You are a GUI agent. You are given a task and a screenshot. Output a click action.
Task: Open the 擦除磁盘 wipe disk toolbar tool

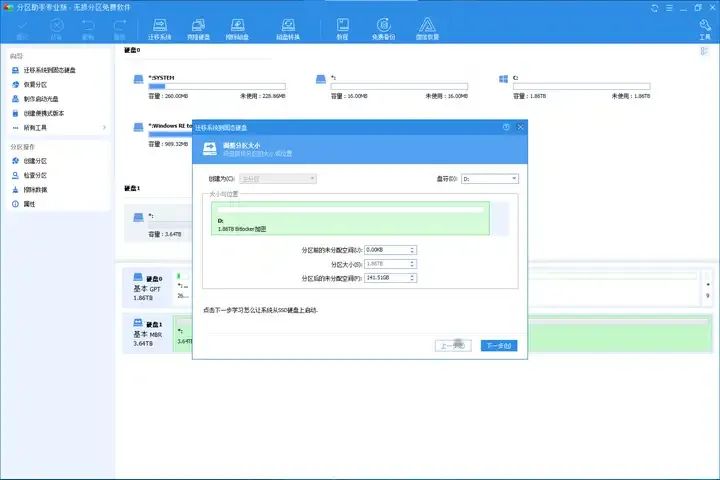tap(237, 29)
